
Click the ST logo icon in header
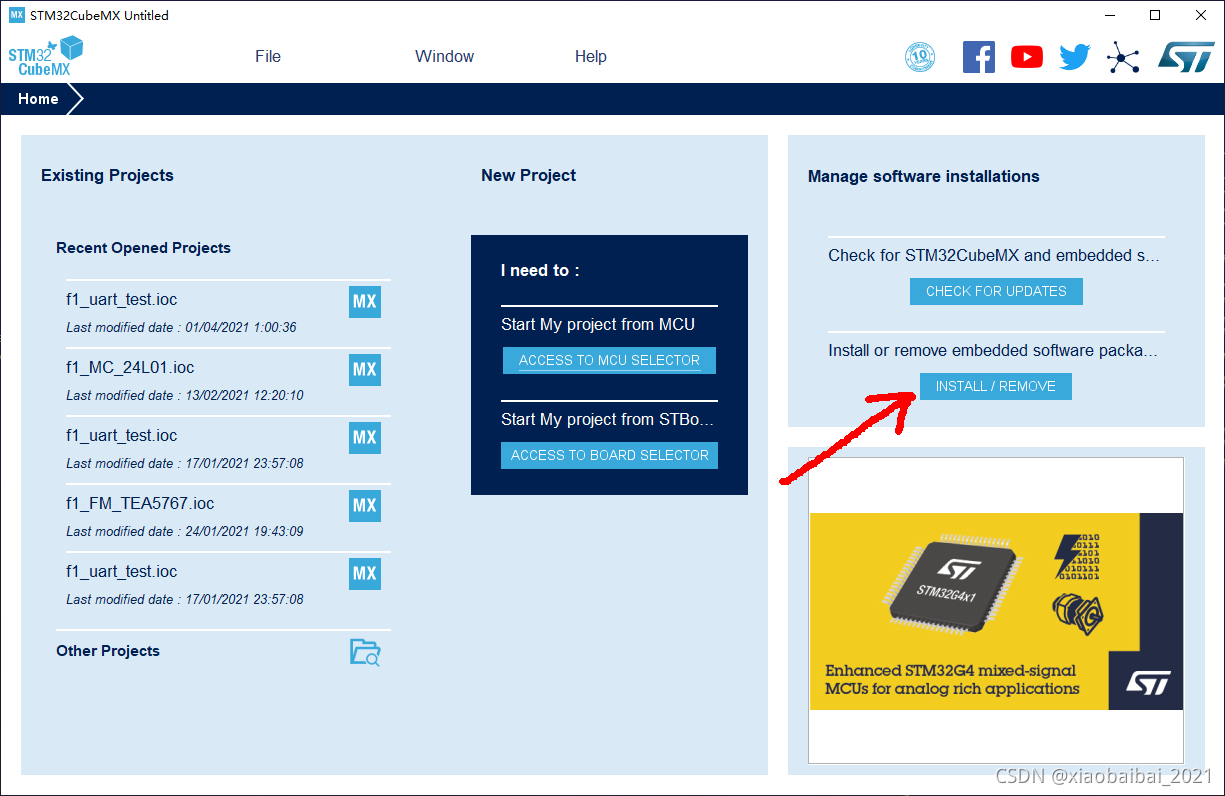point(1186,57)
